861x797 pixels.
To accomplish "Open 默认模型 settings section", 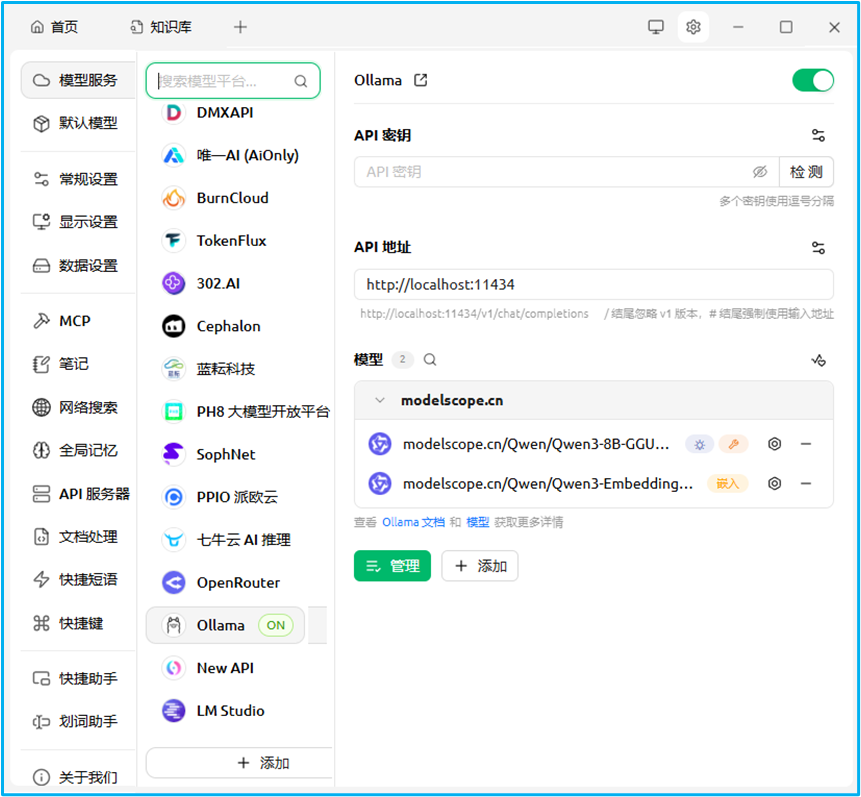I will pyautogui.click(x=78, y=123).
